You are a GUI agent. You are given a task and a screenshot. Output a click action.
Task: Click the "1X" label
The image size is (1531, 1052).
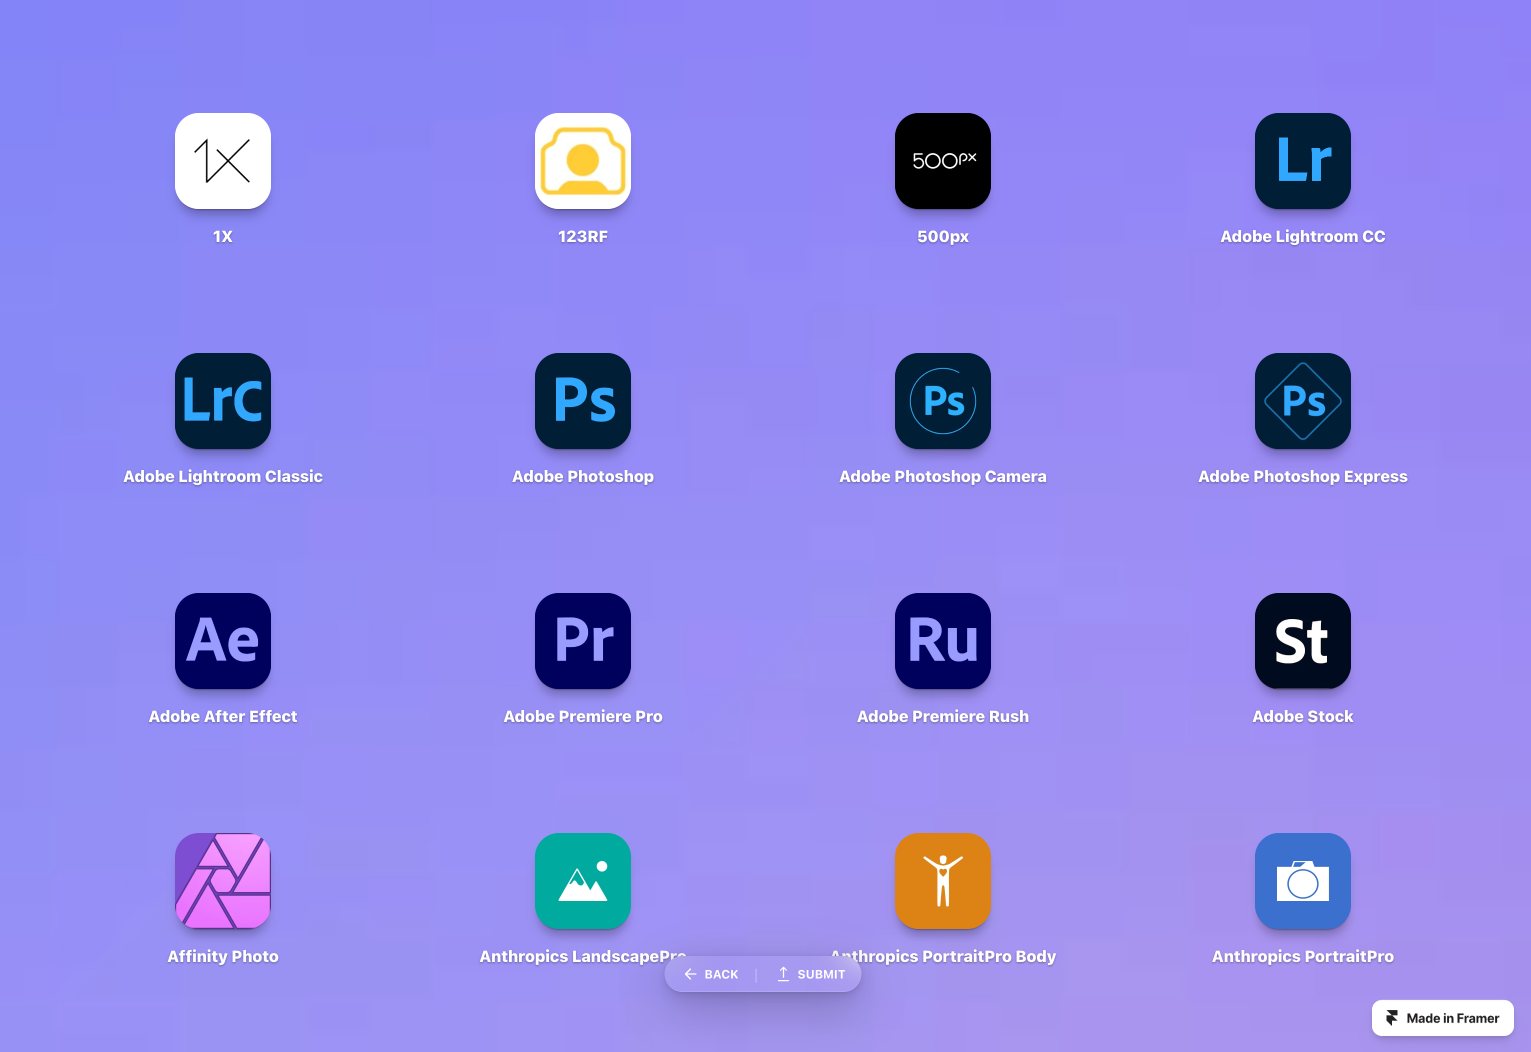(x=223, y=237)
